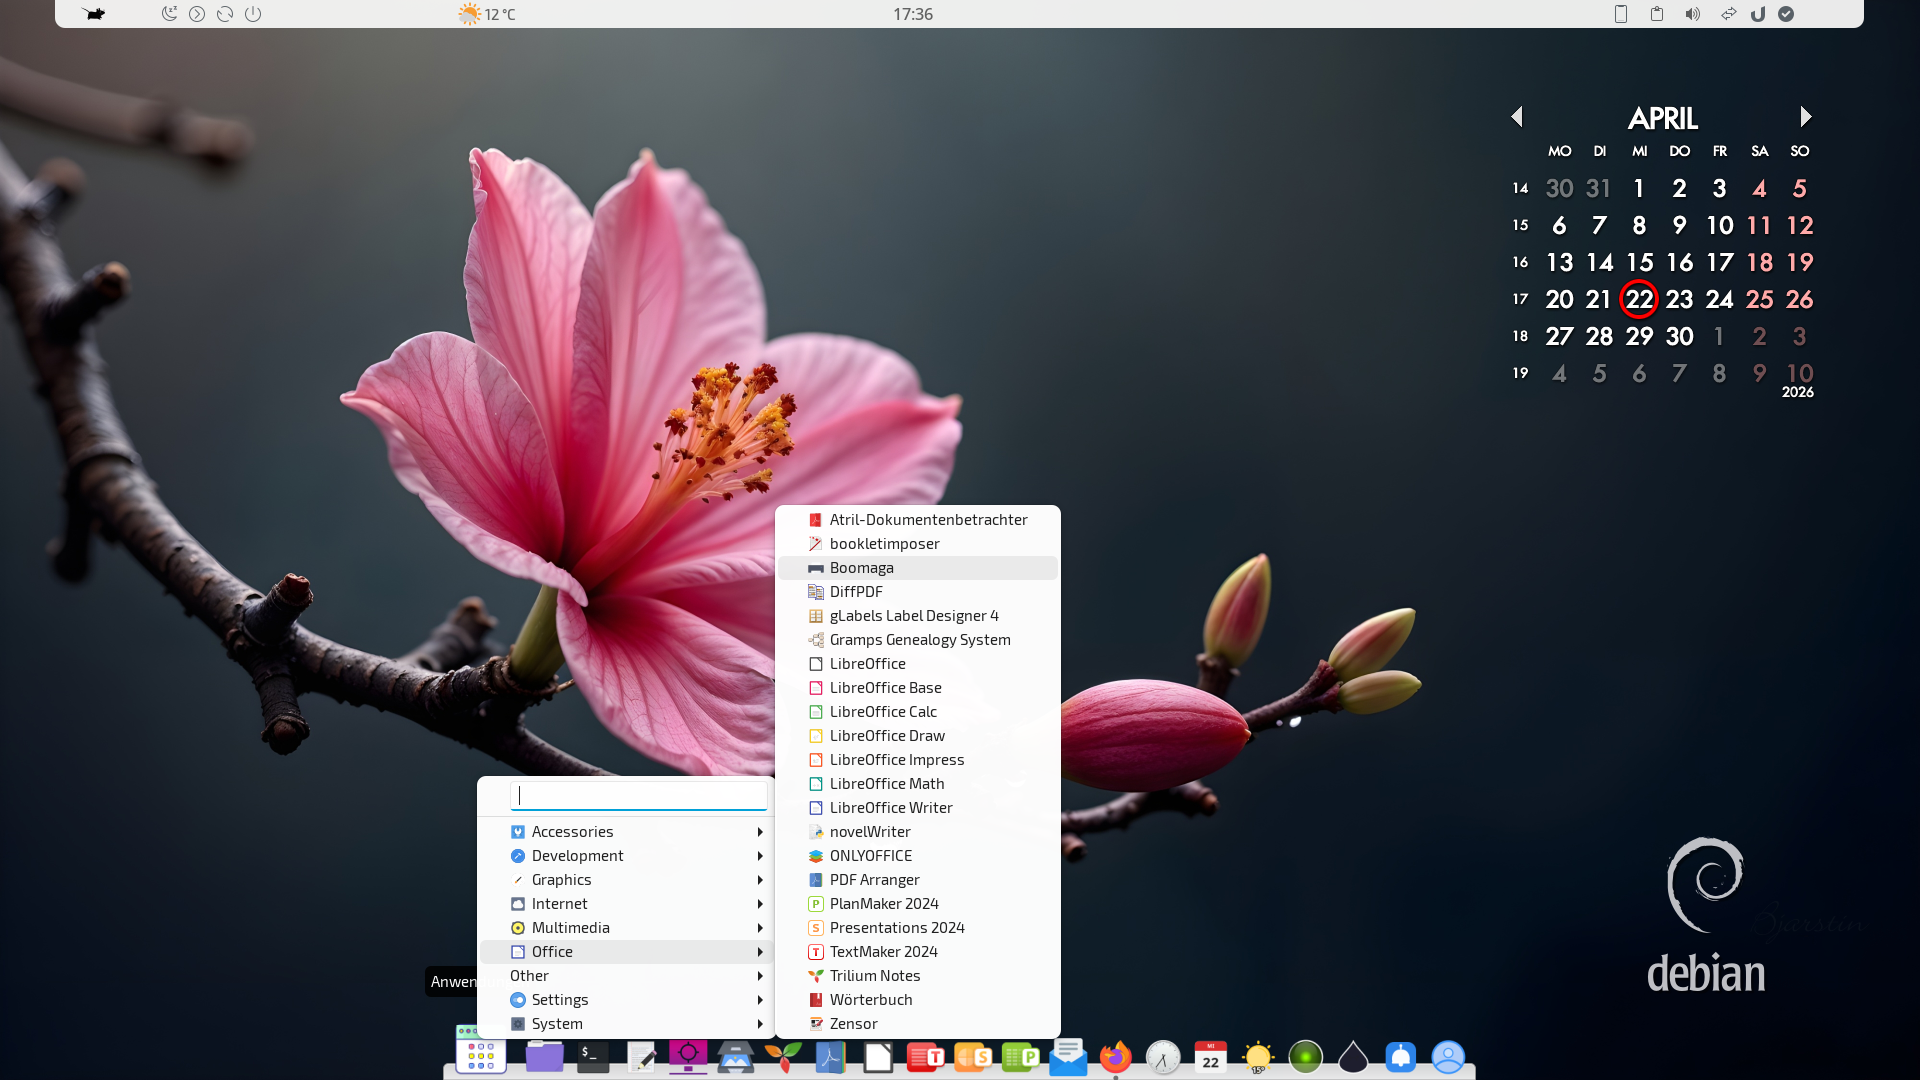Open ONLYOFFICE menu entry
Image resolution: width=1920 pixels, height=1080 pixels.
click(x=870, y=856)
